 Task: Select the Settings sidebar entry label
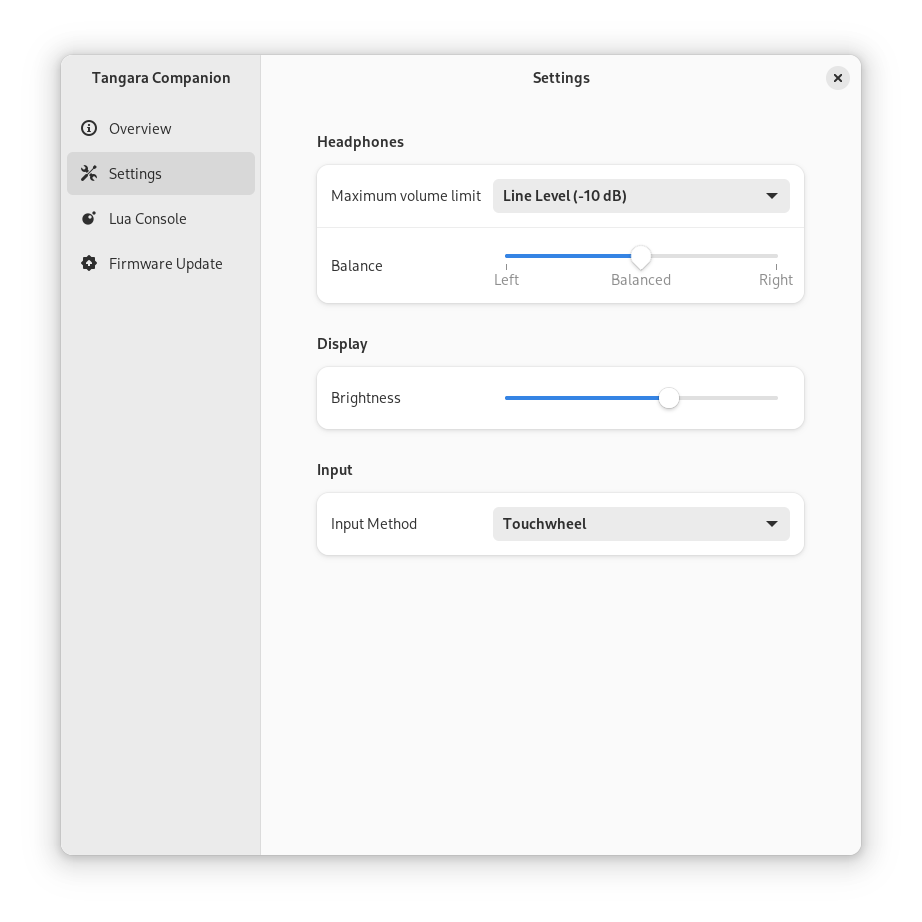click(x=135, y=174)
